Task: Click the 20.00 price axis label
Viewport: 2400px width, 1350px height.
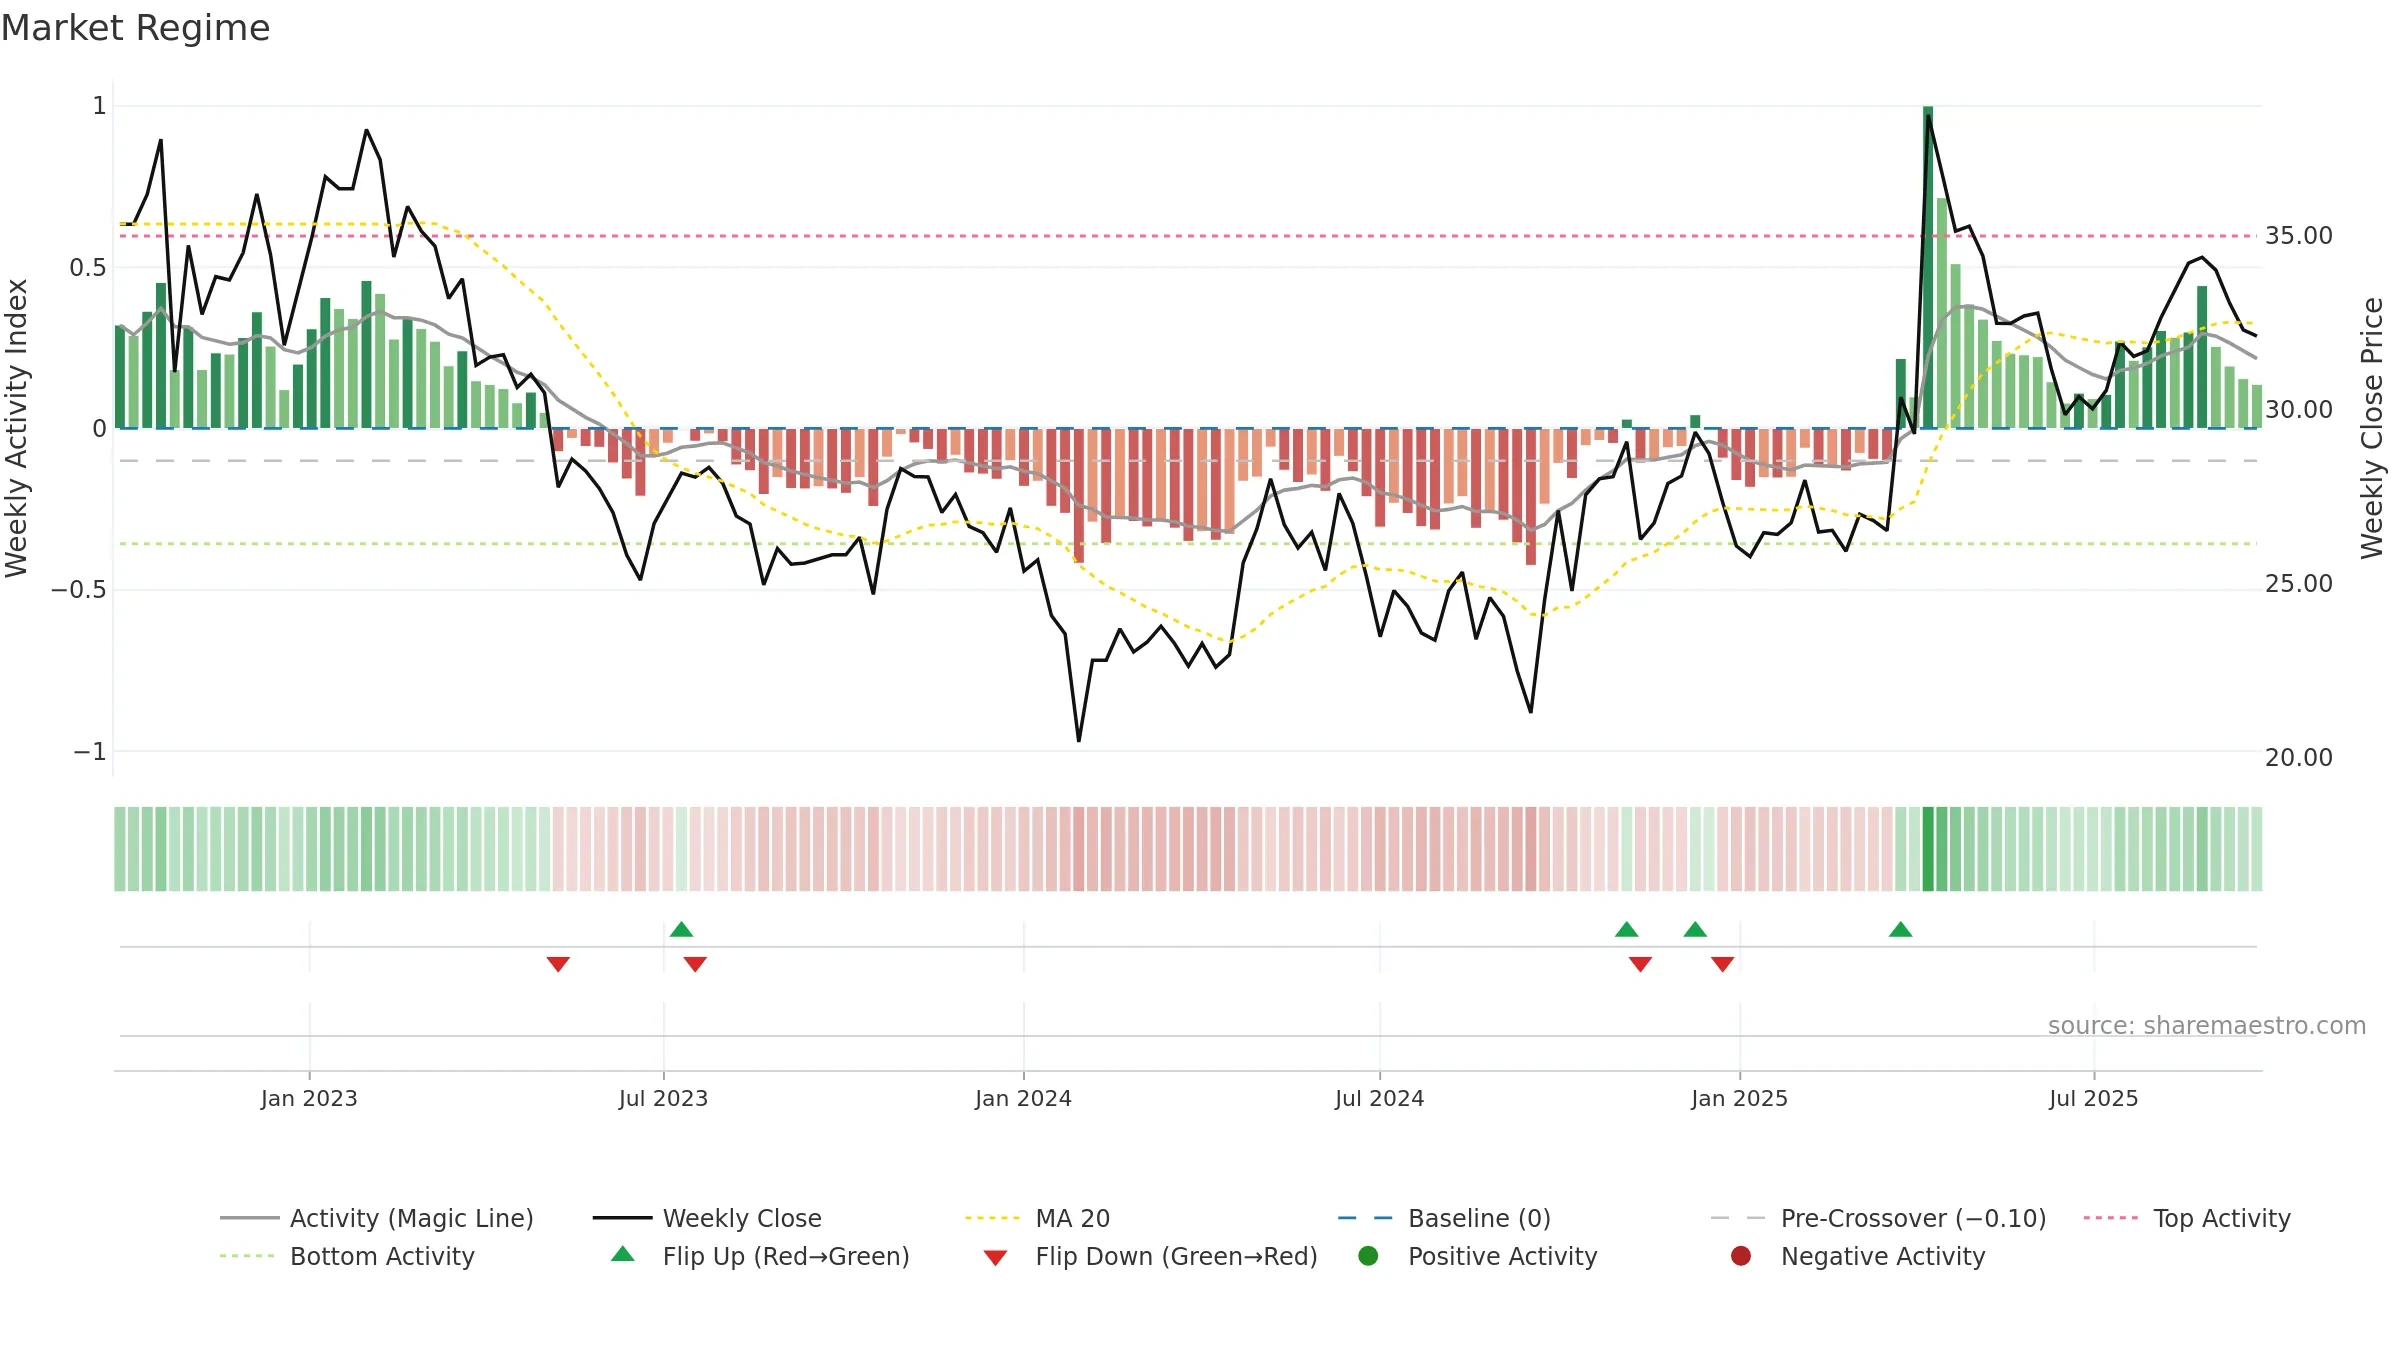Action: 2298,758
